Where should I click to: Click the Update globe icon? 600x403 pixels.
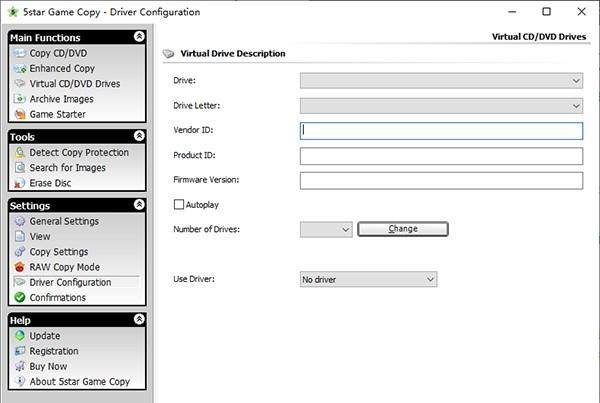[20, 336]
